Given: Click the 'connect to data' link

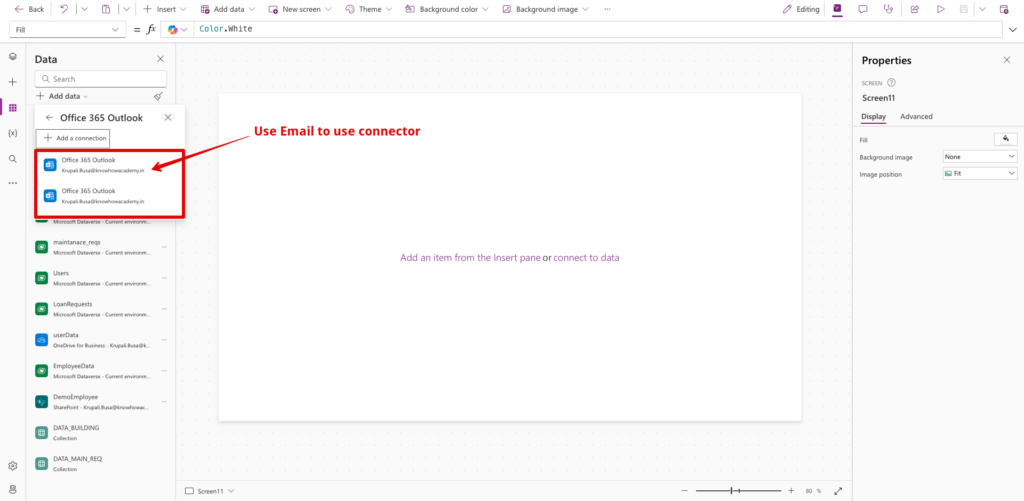Looking at the screenshot, I should [586, 258].
